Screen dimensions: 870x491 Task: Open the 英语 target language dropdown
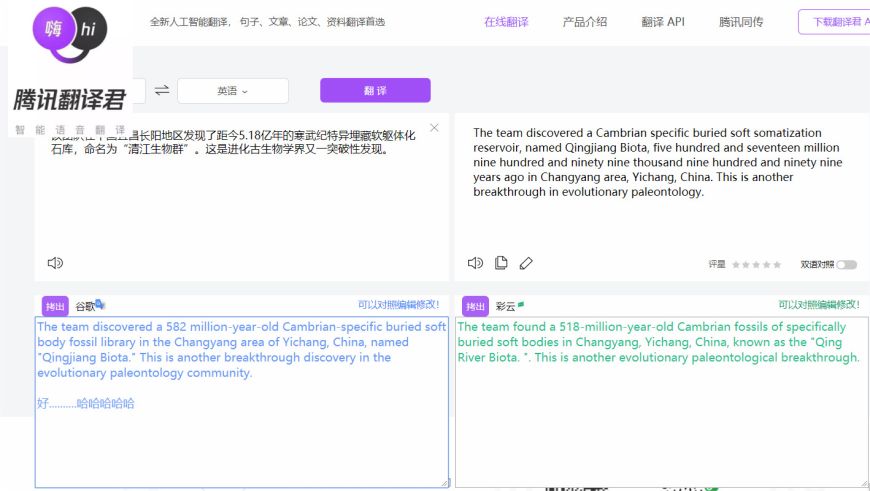[232, 90]
